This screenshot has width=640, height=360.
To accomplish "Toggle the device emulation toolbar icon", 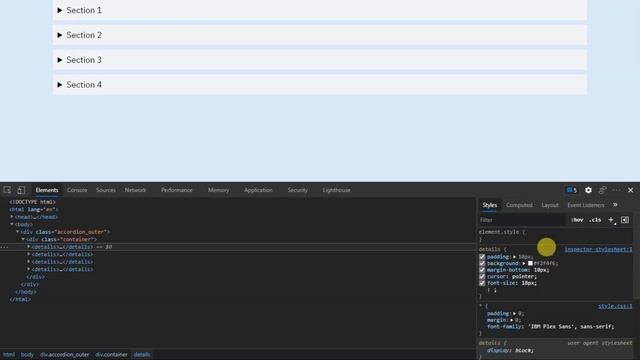I will pos(21,190).
